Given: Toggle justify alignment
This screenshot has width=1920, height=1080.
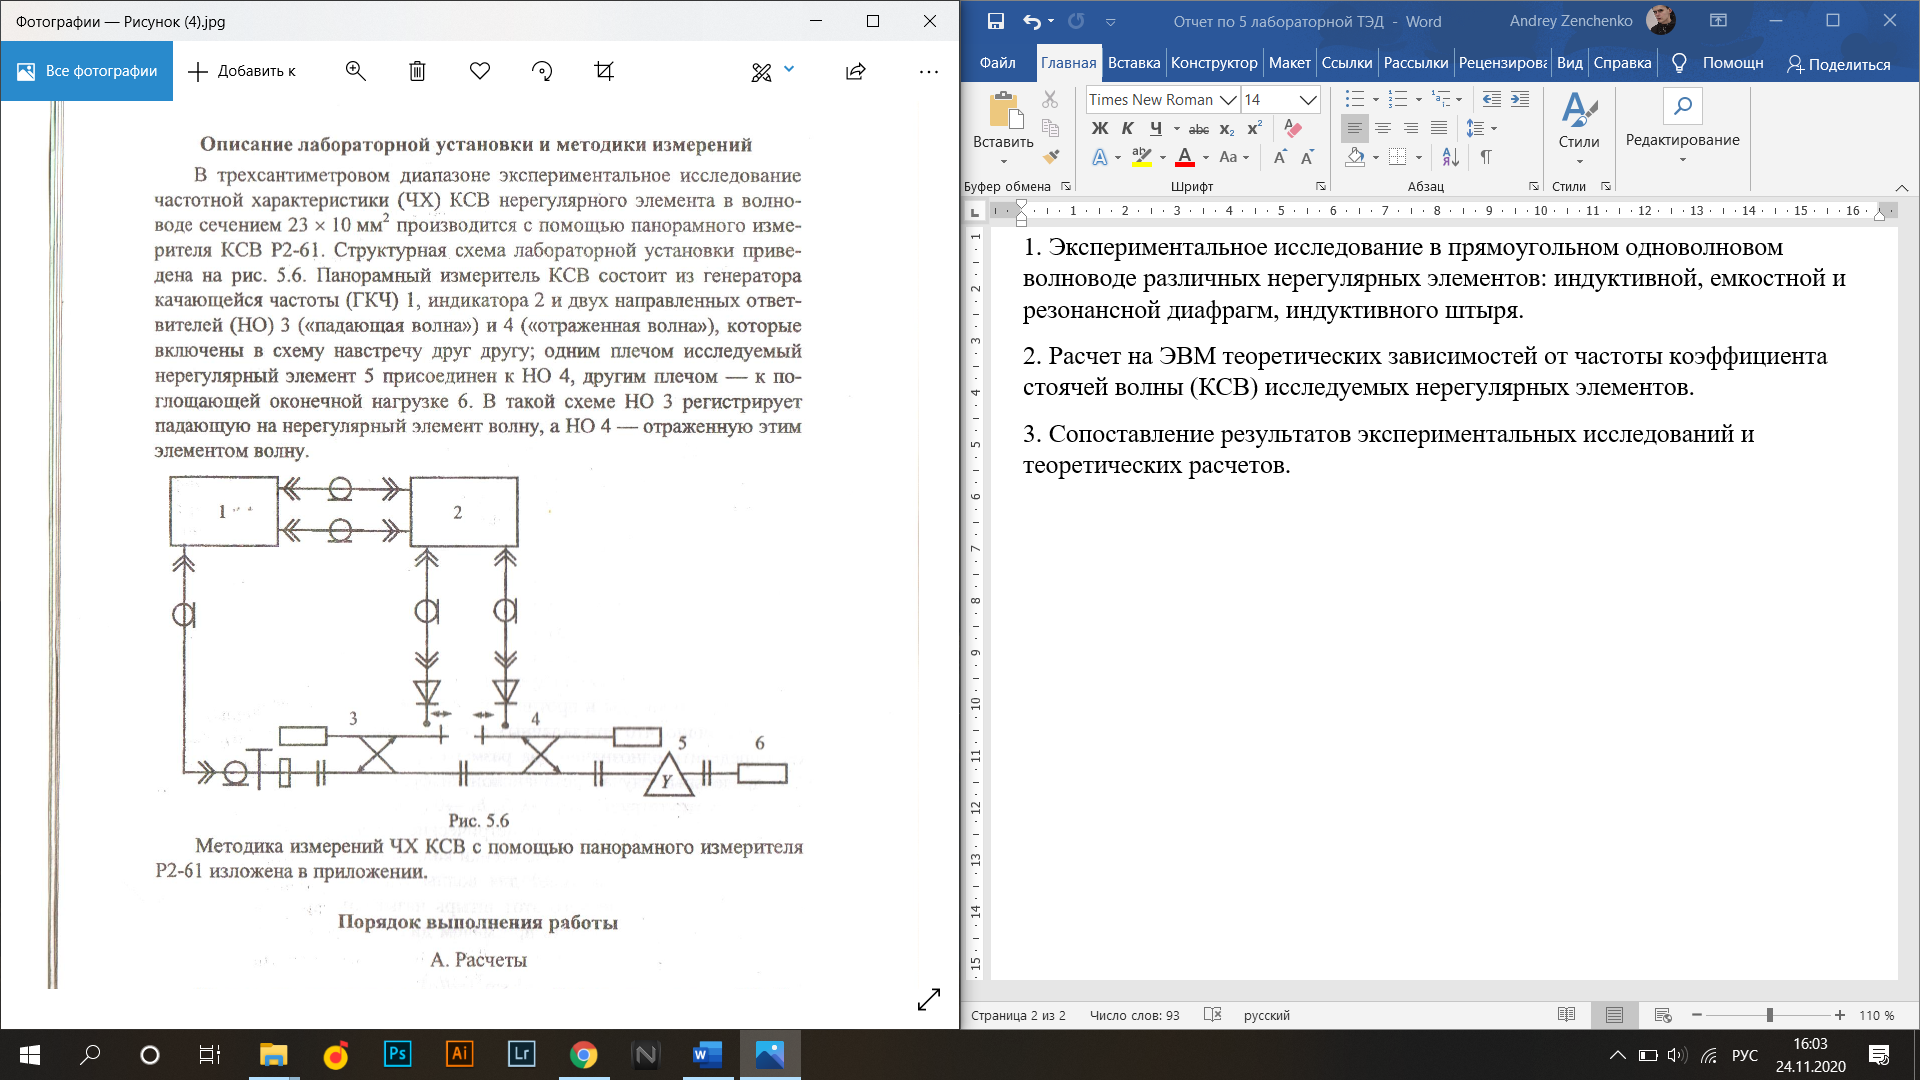Looking at the screenshot, I should 1439,128.
